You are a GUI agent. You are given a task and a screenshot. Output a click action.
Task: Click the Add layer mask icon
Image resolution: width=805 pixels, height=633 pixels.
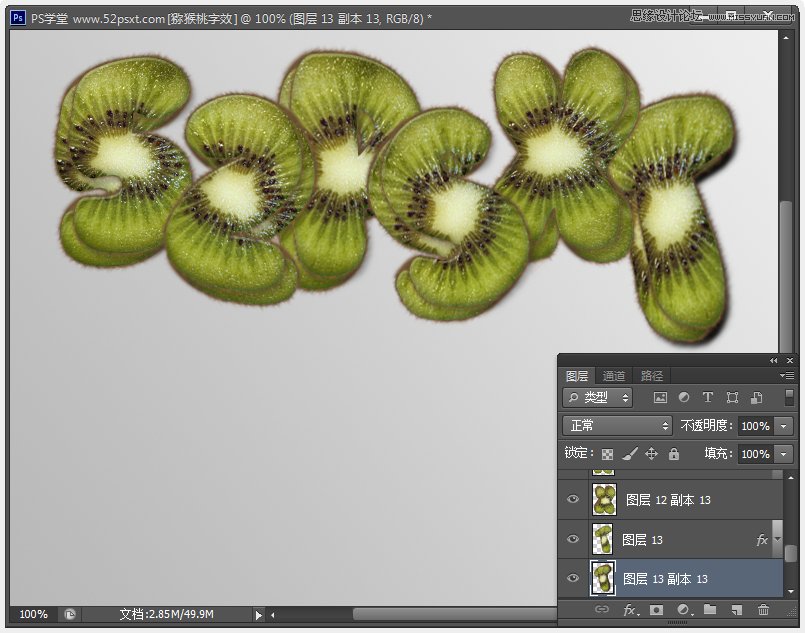click(x=657, y=610)
